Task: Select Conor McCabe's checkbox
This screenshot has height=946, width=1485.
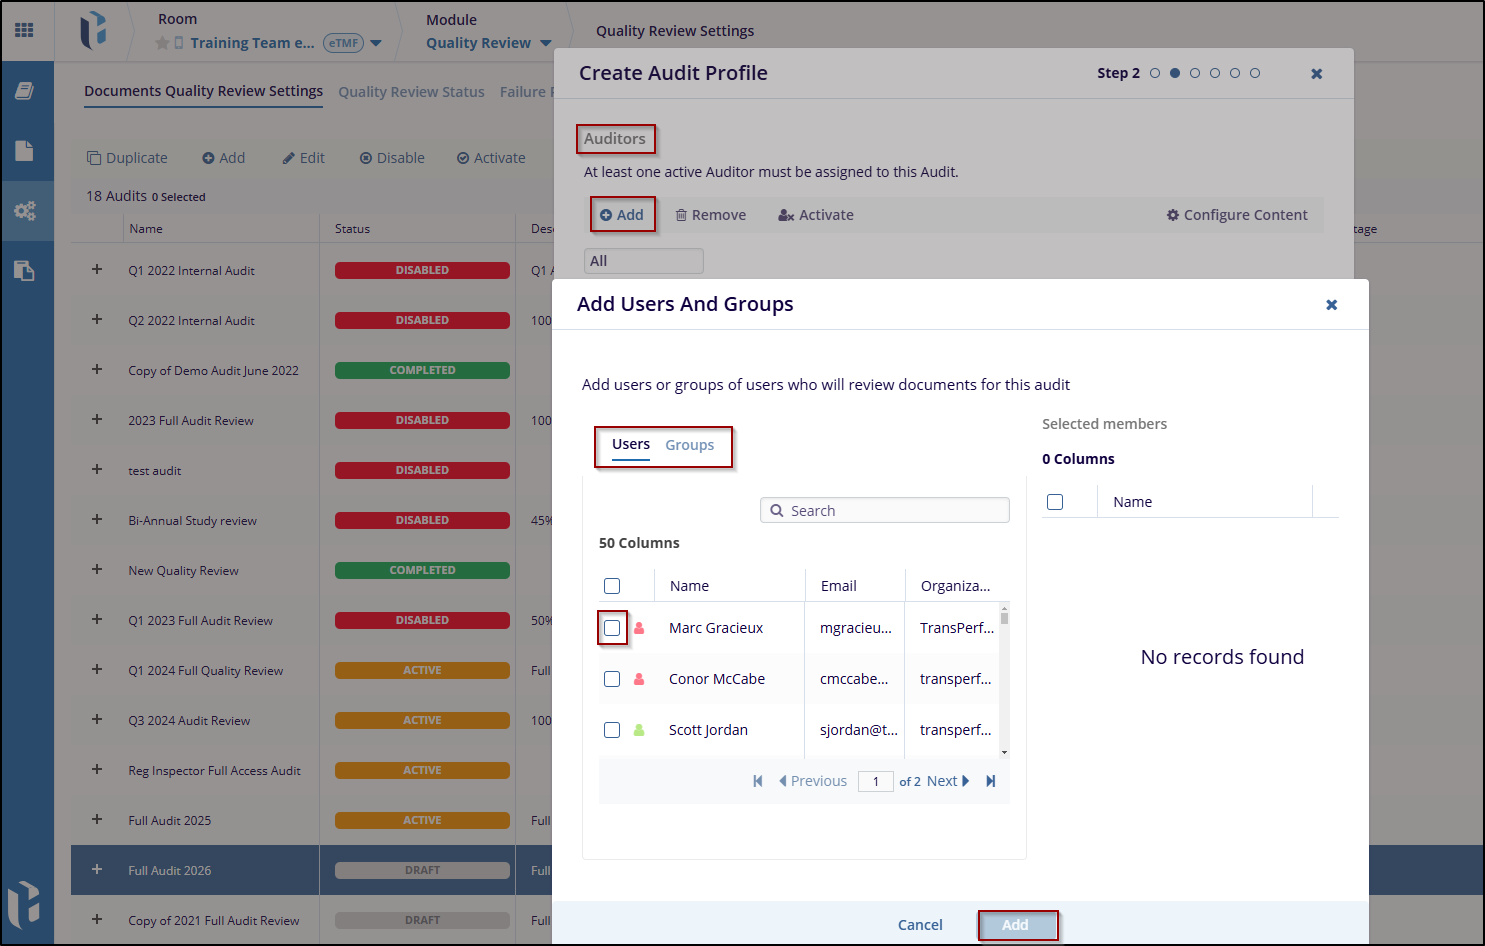Action: pyautogui.click(x=612, y=679)
